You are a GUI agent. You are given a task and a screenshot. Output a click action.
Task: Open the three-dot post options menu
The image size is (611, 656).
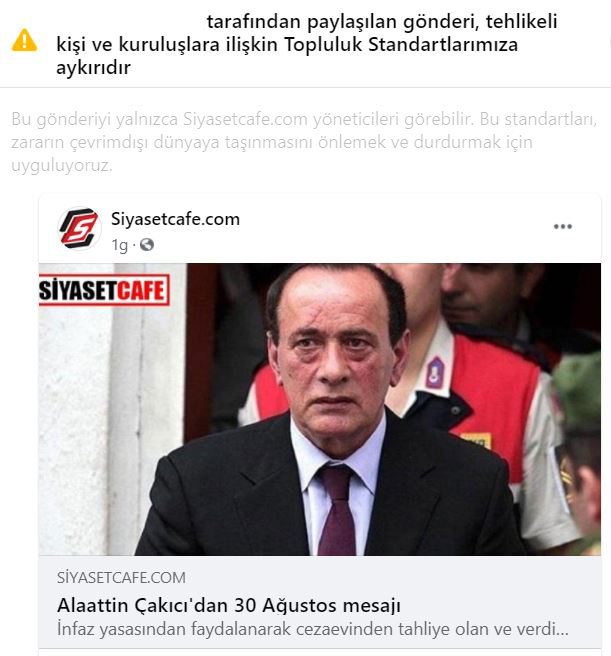(x=562, y=227)
